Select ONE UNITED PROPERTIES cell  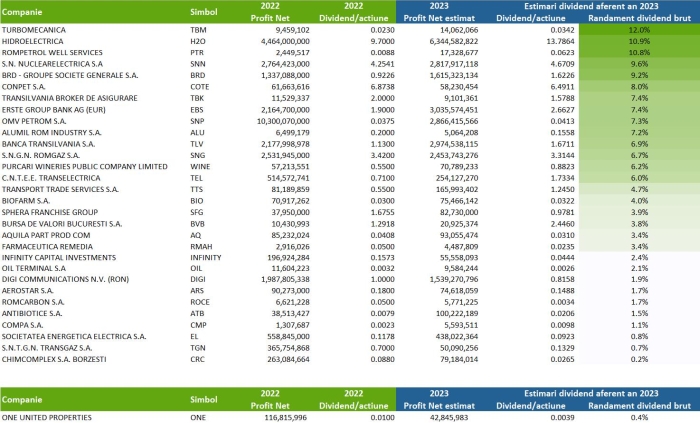[47, 418]
